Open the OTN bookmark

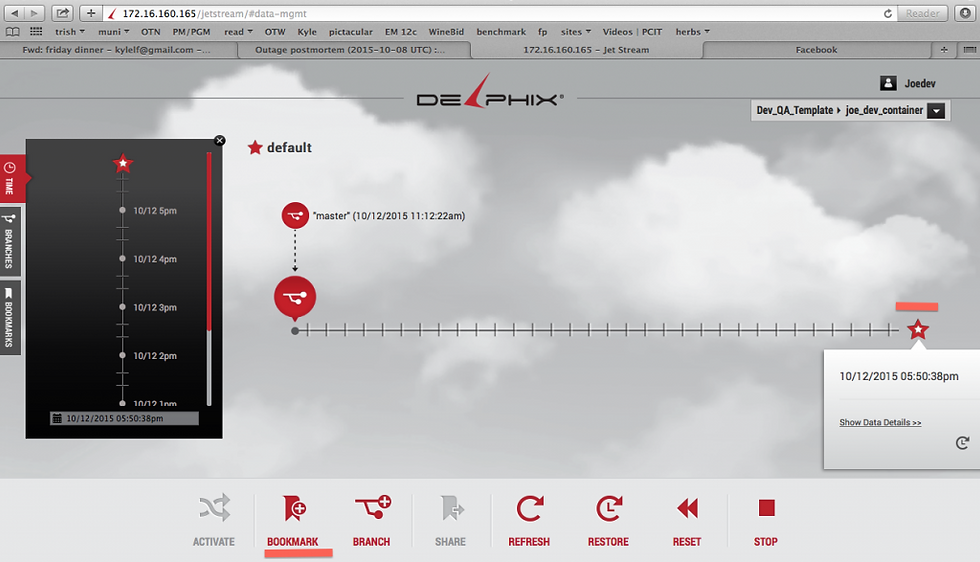[151, 32]
